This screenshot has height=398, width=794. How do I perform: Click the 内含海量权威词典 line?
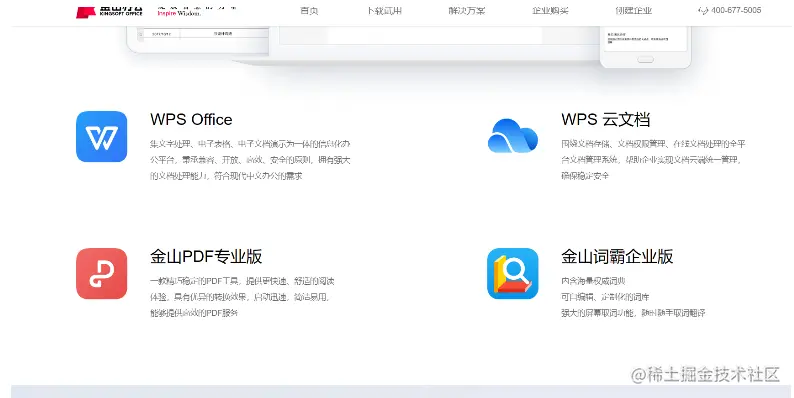[x=593, y=281]
